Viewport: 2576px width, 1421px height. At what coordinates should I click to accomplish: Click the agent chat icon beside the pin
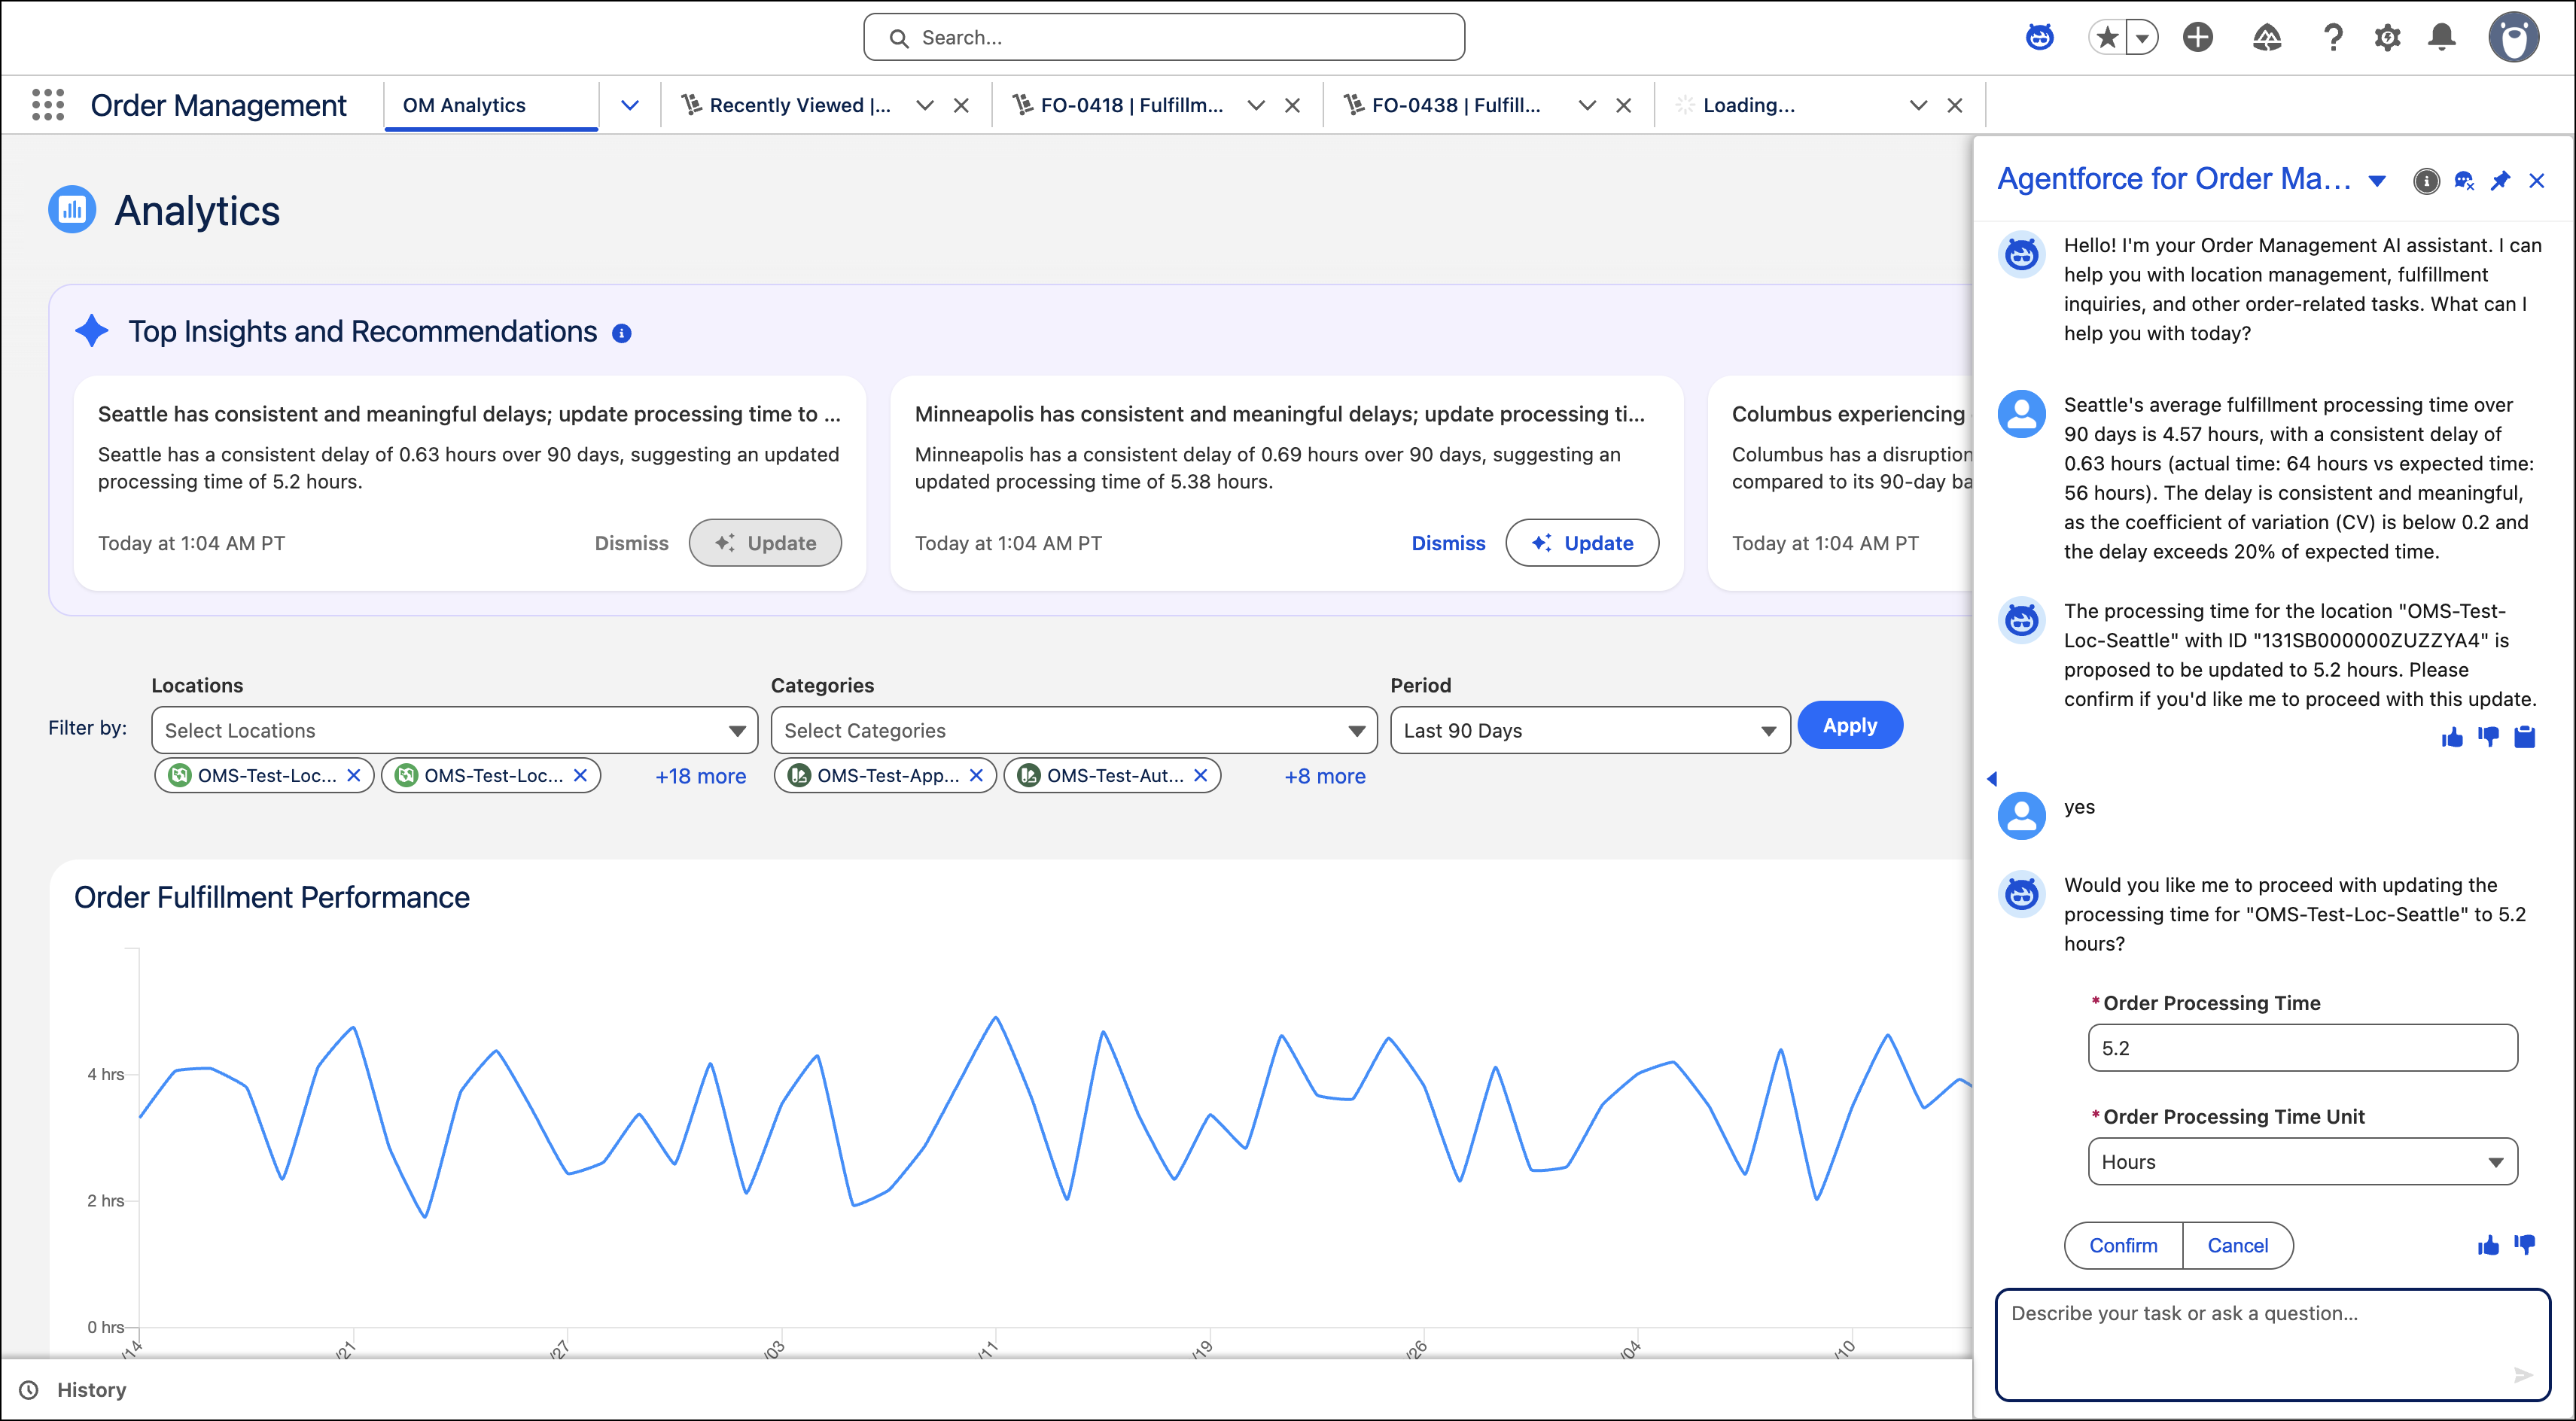[x=2464, y=181]
